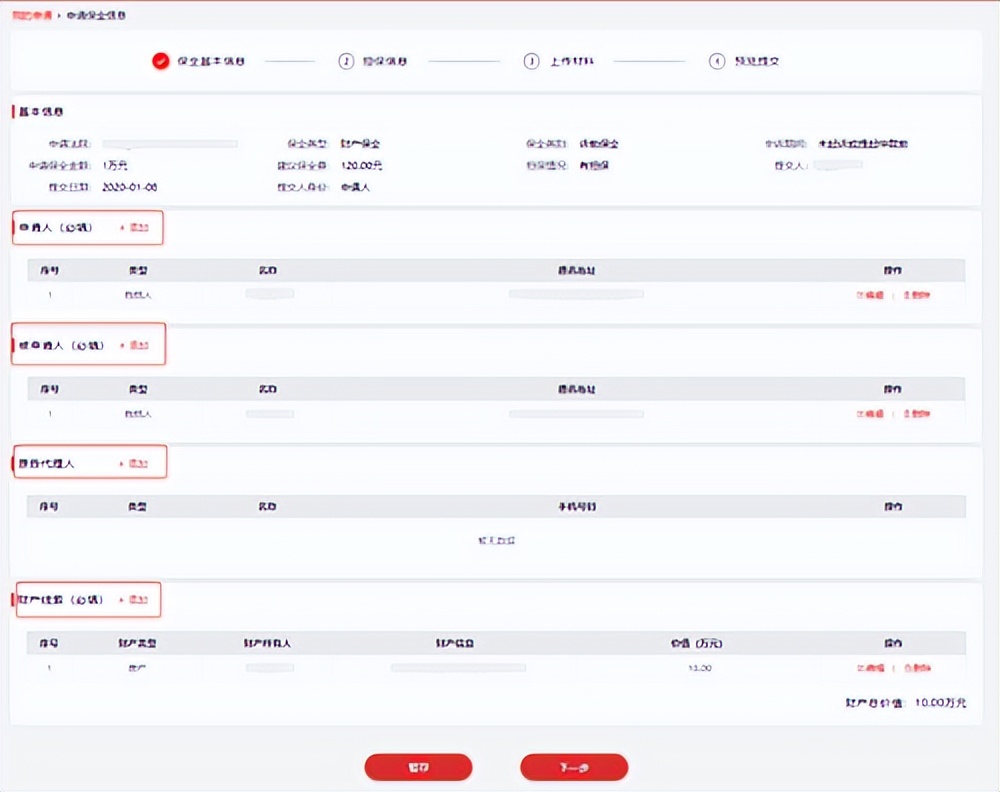Click the 上传材料 step circle icon
This screenshot has width=1000, height=792.
point(532,60)
